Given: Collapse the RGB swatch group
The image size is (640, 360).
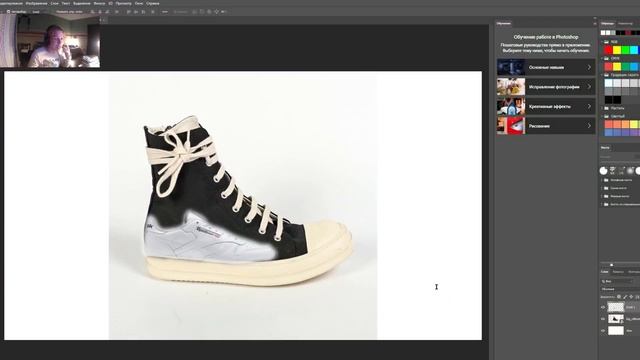Looking at the screenshot, I should point(602,42).
